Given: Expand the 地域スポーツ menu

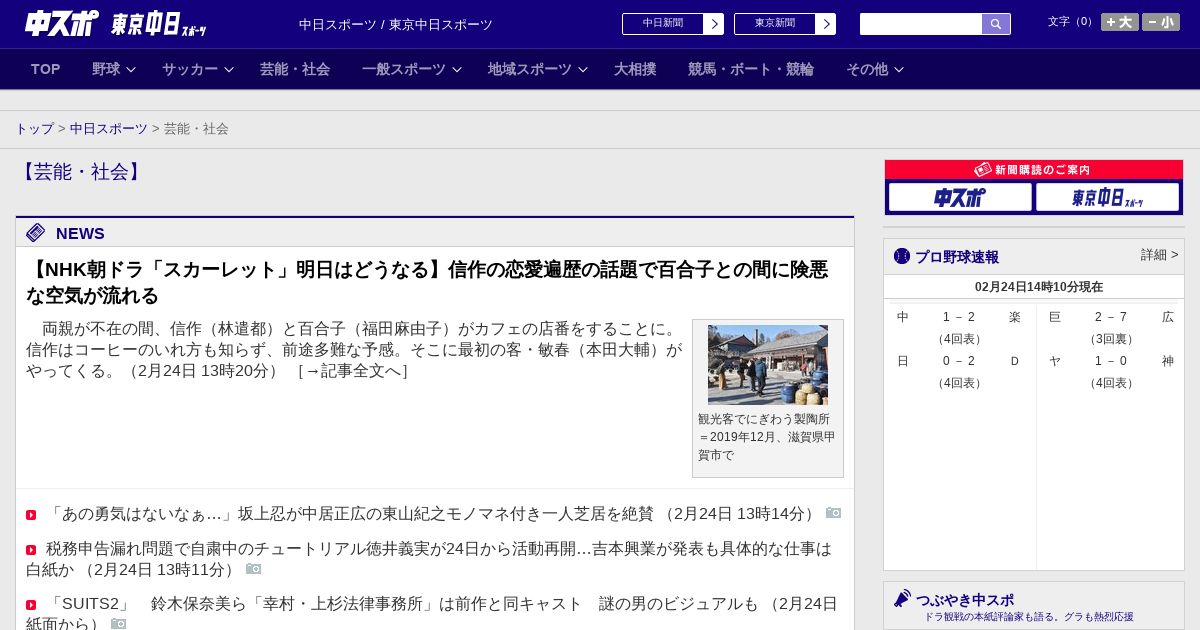Looking at the screenshot, I should (x=537, y=69).
